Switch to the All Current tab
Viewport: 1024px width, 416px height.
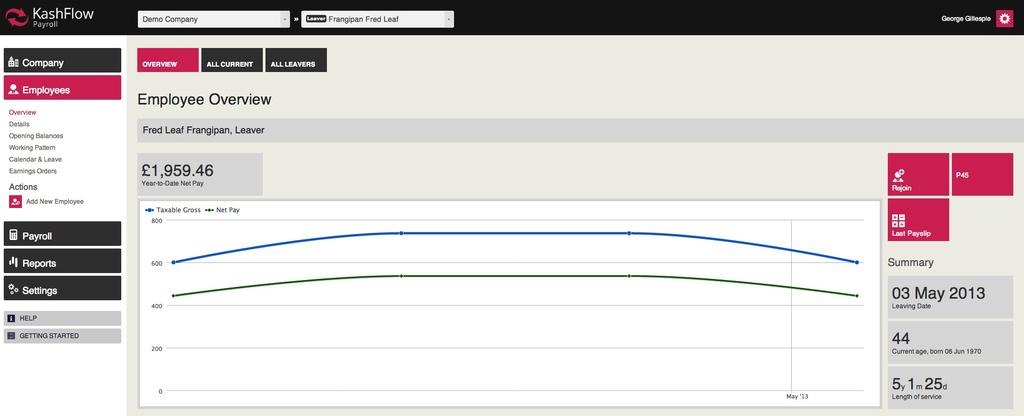[x=231, y=61]
